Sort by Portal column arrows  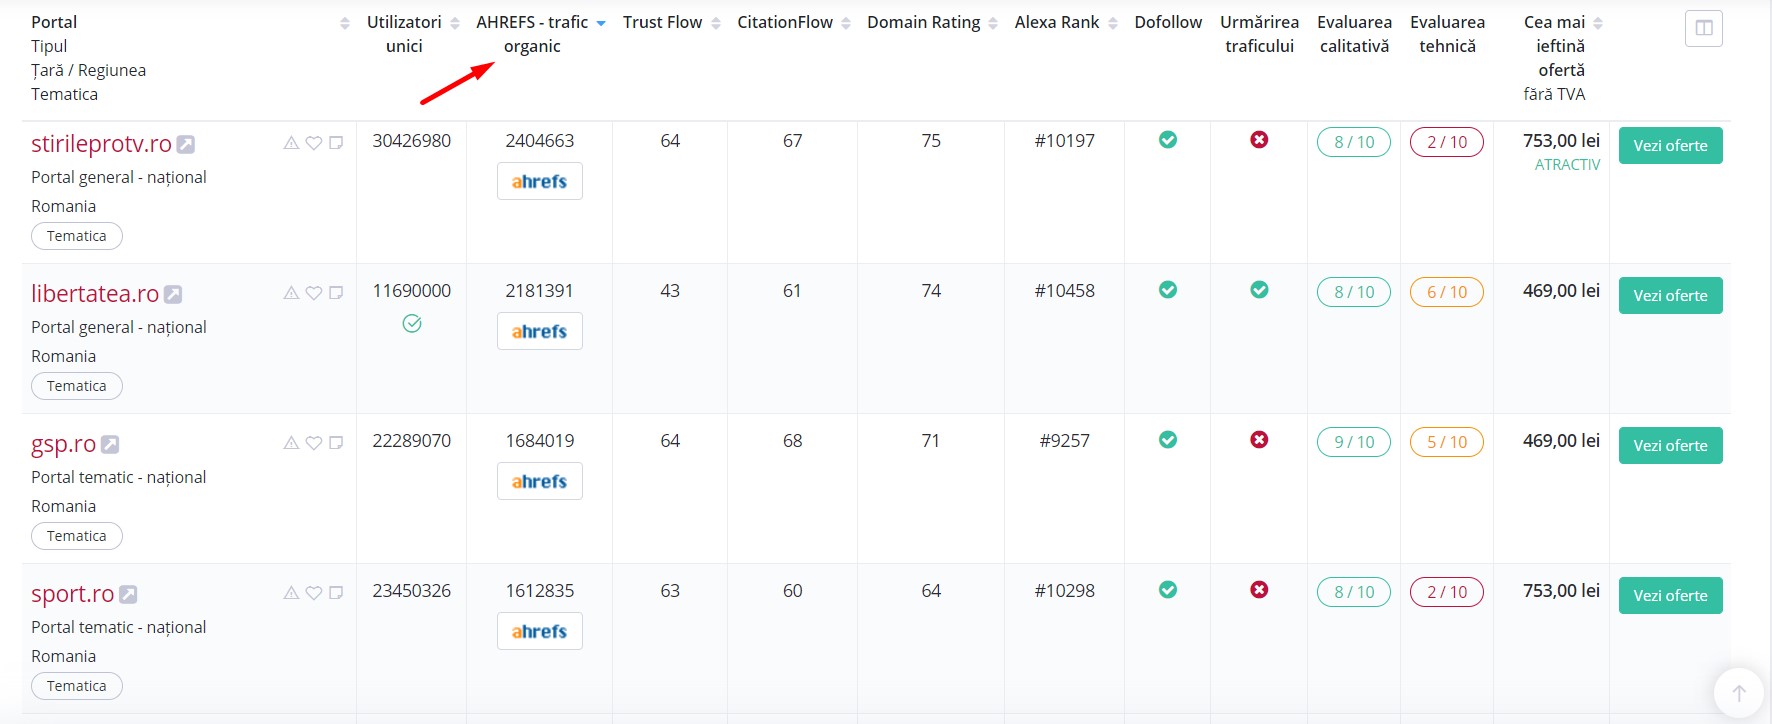(345, 23)
